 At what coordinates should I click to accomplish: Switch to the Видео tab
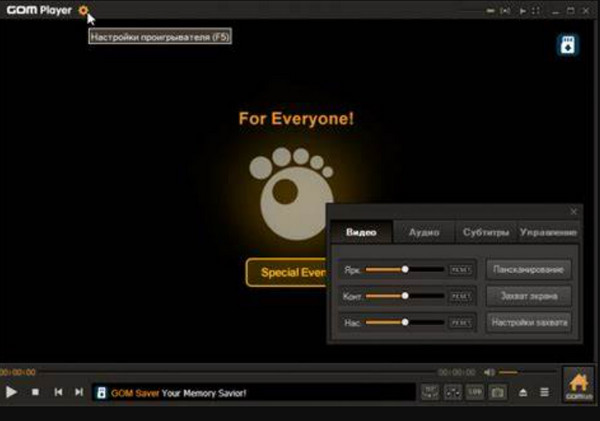[x=361, y=232]
